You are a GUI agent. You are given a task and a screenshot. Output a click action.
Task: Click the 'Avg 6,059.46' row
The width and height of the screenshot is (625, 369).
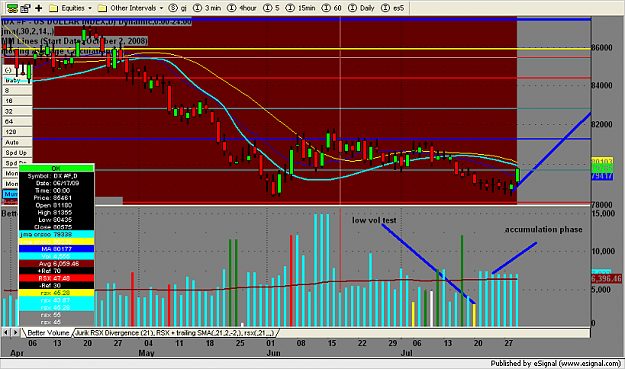tap(56, 263)
